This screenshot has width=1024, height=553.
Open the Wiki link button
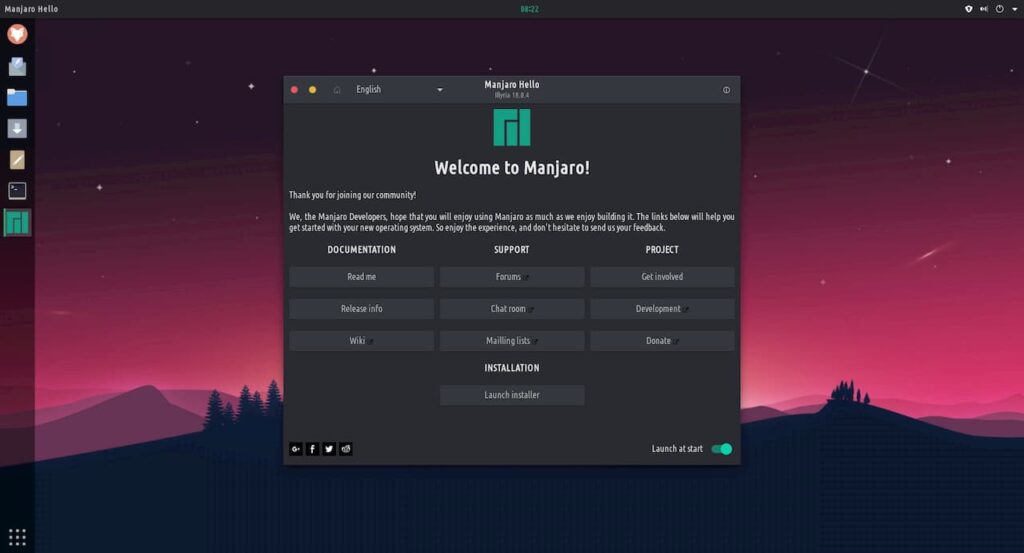pyautogui.click(x=361, y=341)
